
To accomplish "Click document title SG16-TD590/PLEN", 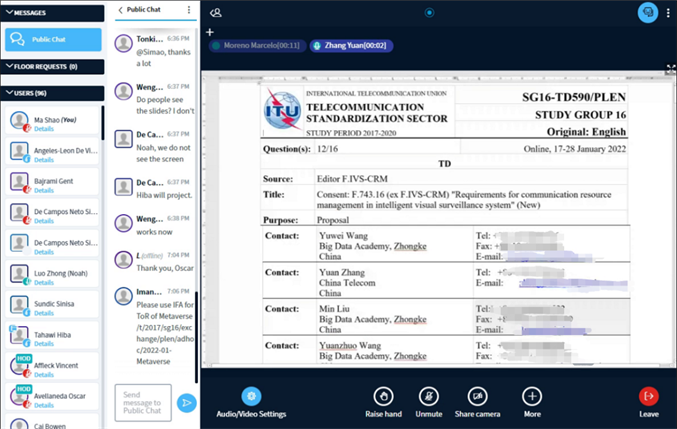I will (x=574, y=97).
